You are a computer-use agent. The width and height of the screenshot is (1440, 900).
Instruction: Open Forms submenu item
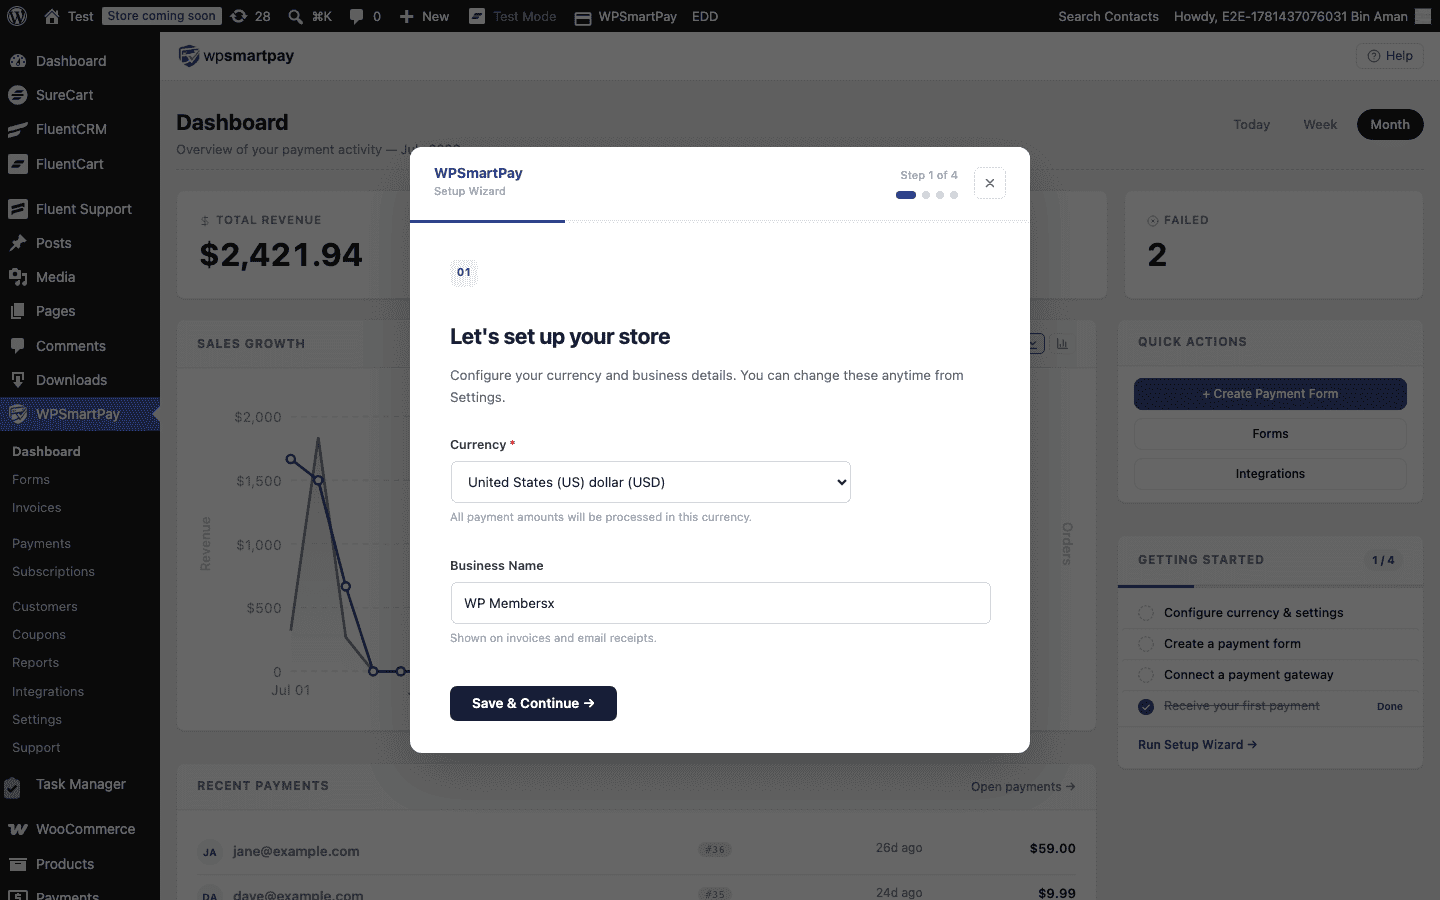(x=31, y=480)
